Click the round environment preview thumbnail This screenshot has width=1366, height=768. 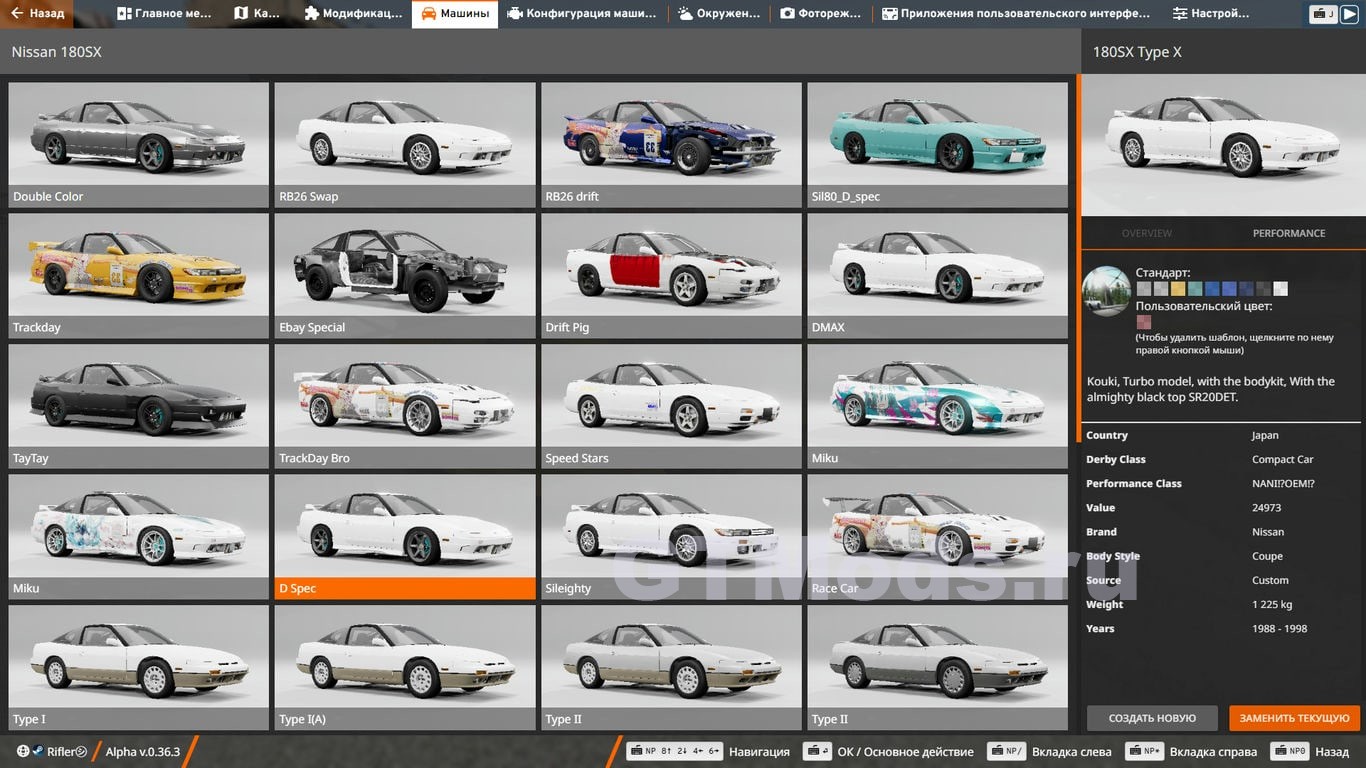click(x=1106, y=291)
